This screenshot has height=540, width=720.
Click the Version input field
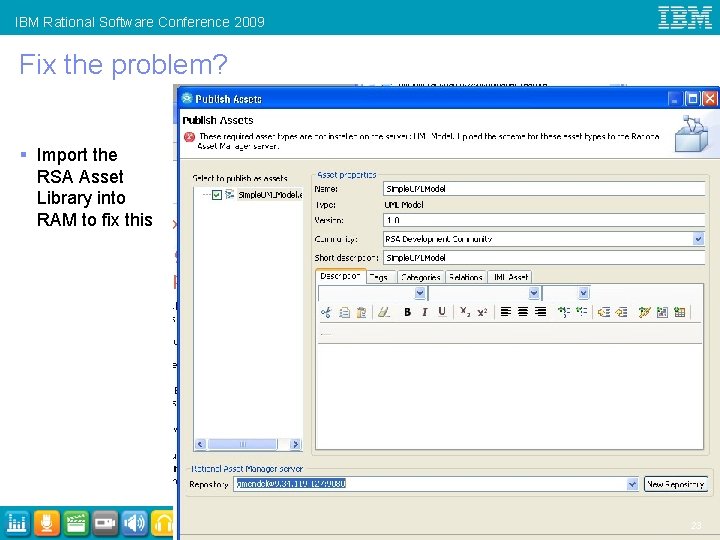click(x=544, y=220)
